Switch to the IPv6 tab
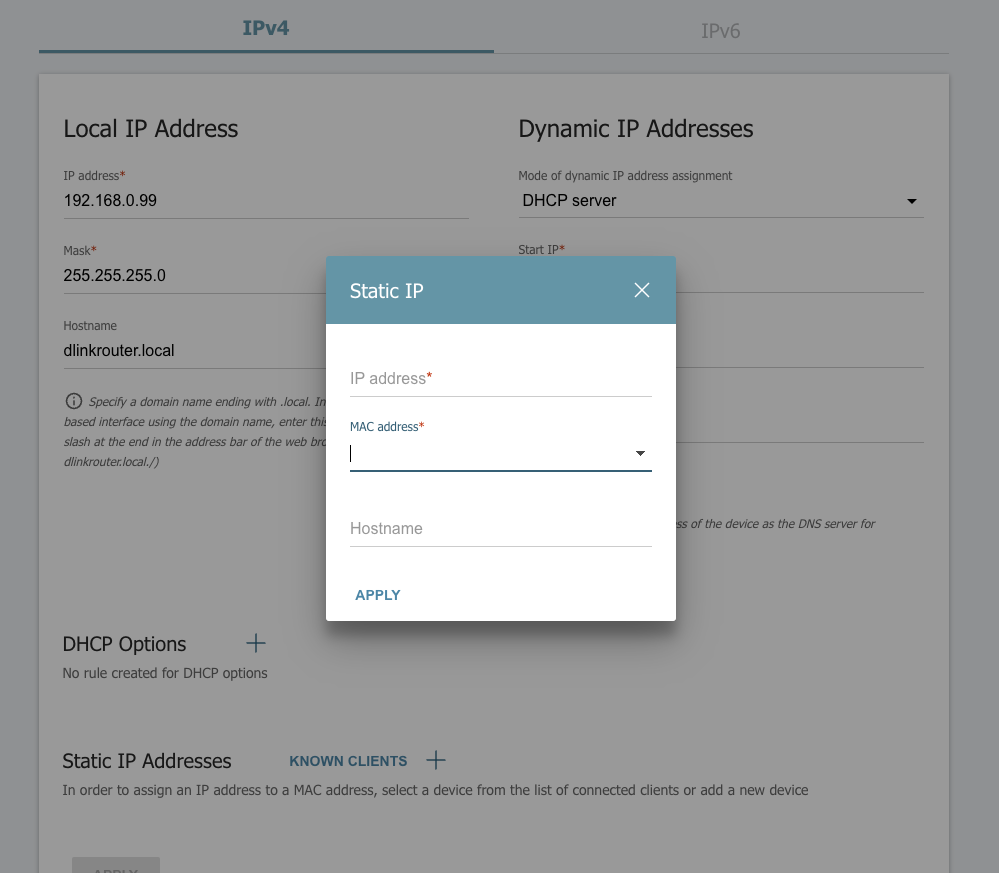Screen dimensions: 999x873 coord(720,31)
